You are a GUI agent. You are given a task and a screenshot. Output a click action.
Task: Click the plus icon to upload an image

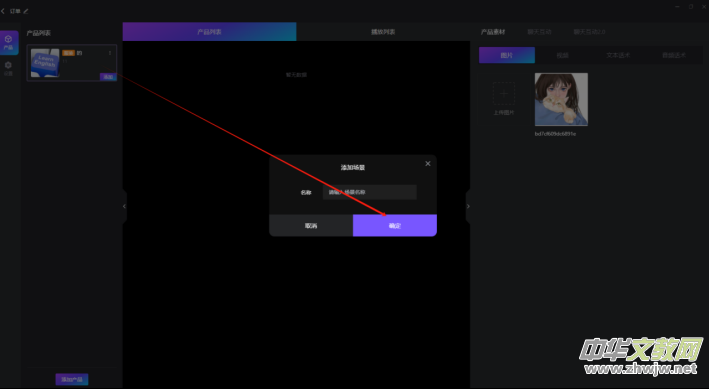tap(504, 94)
